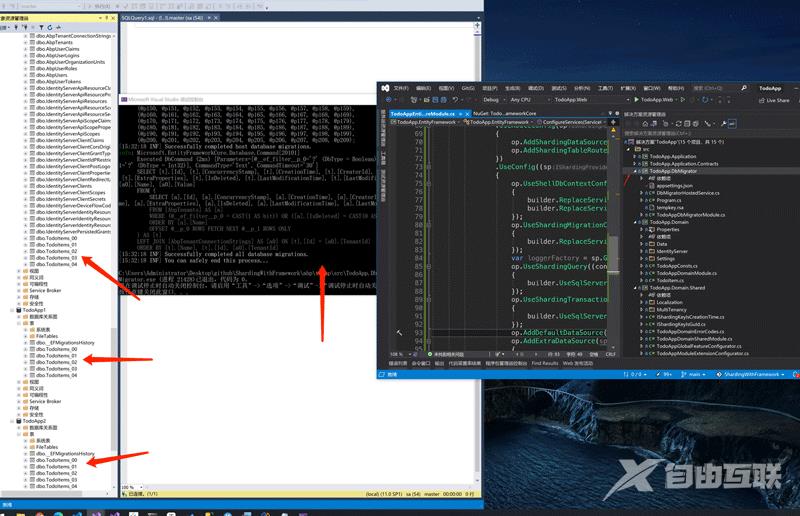Click the Live Share icon

762,100
